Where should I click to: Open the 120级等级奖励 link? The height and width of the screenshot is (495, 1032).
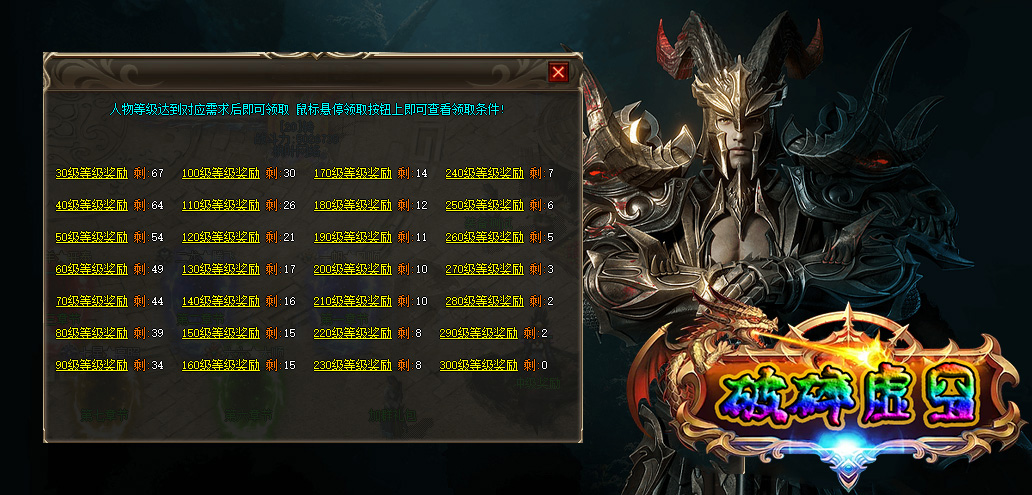(220, 238)
